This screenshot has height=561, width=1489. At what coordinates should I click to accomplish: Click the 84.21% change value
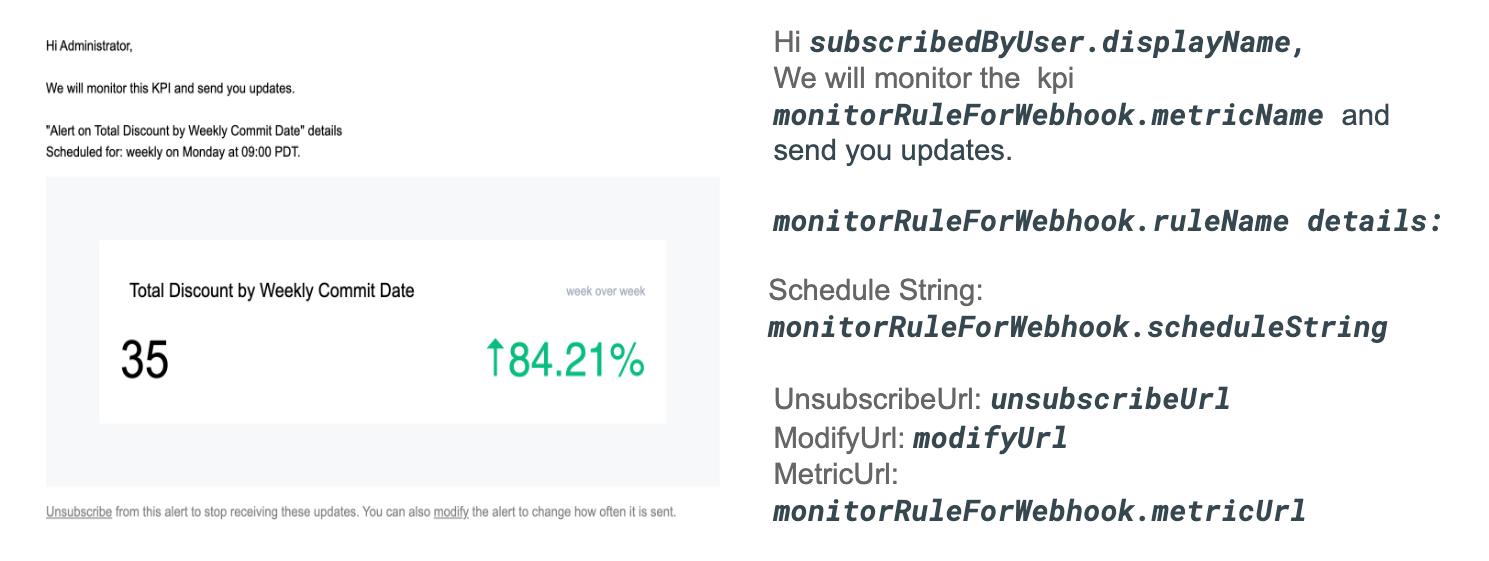[x=576, y=361]
